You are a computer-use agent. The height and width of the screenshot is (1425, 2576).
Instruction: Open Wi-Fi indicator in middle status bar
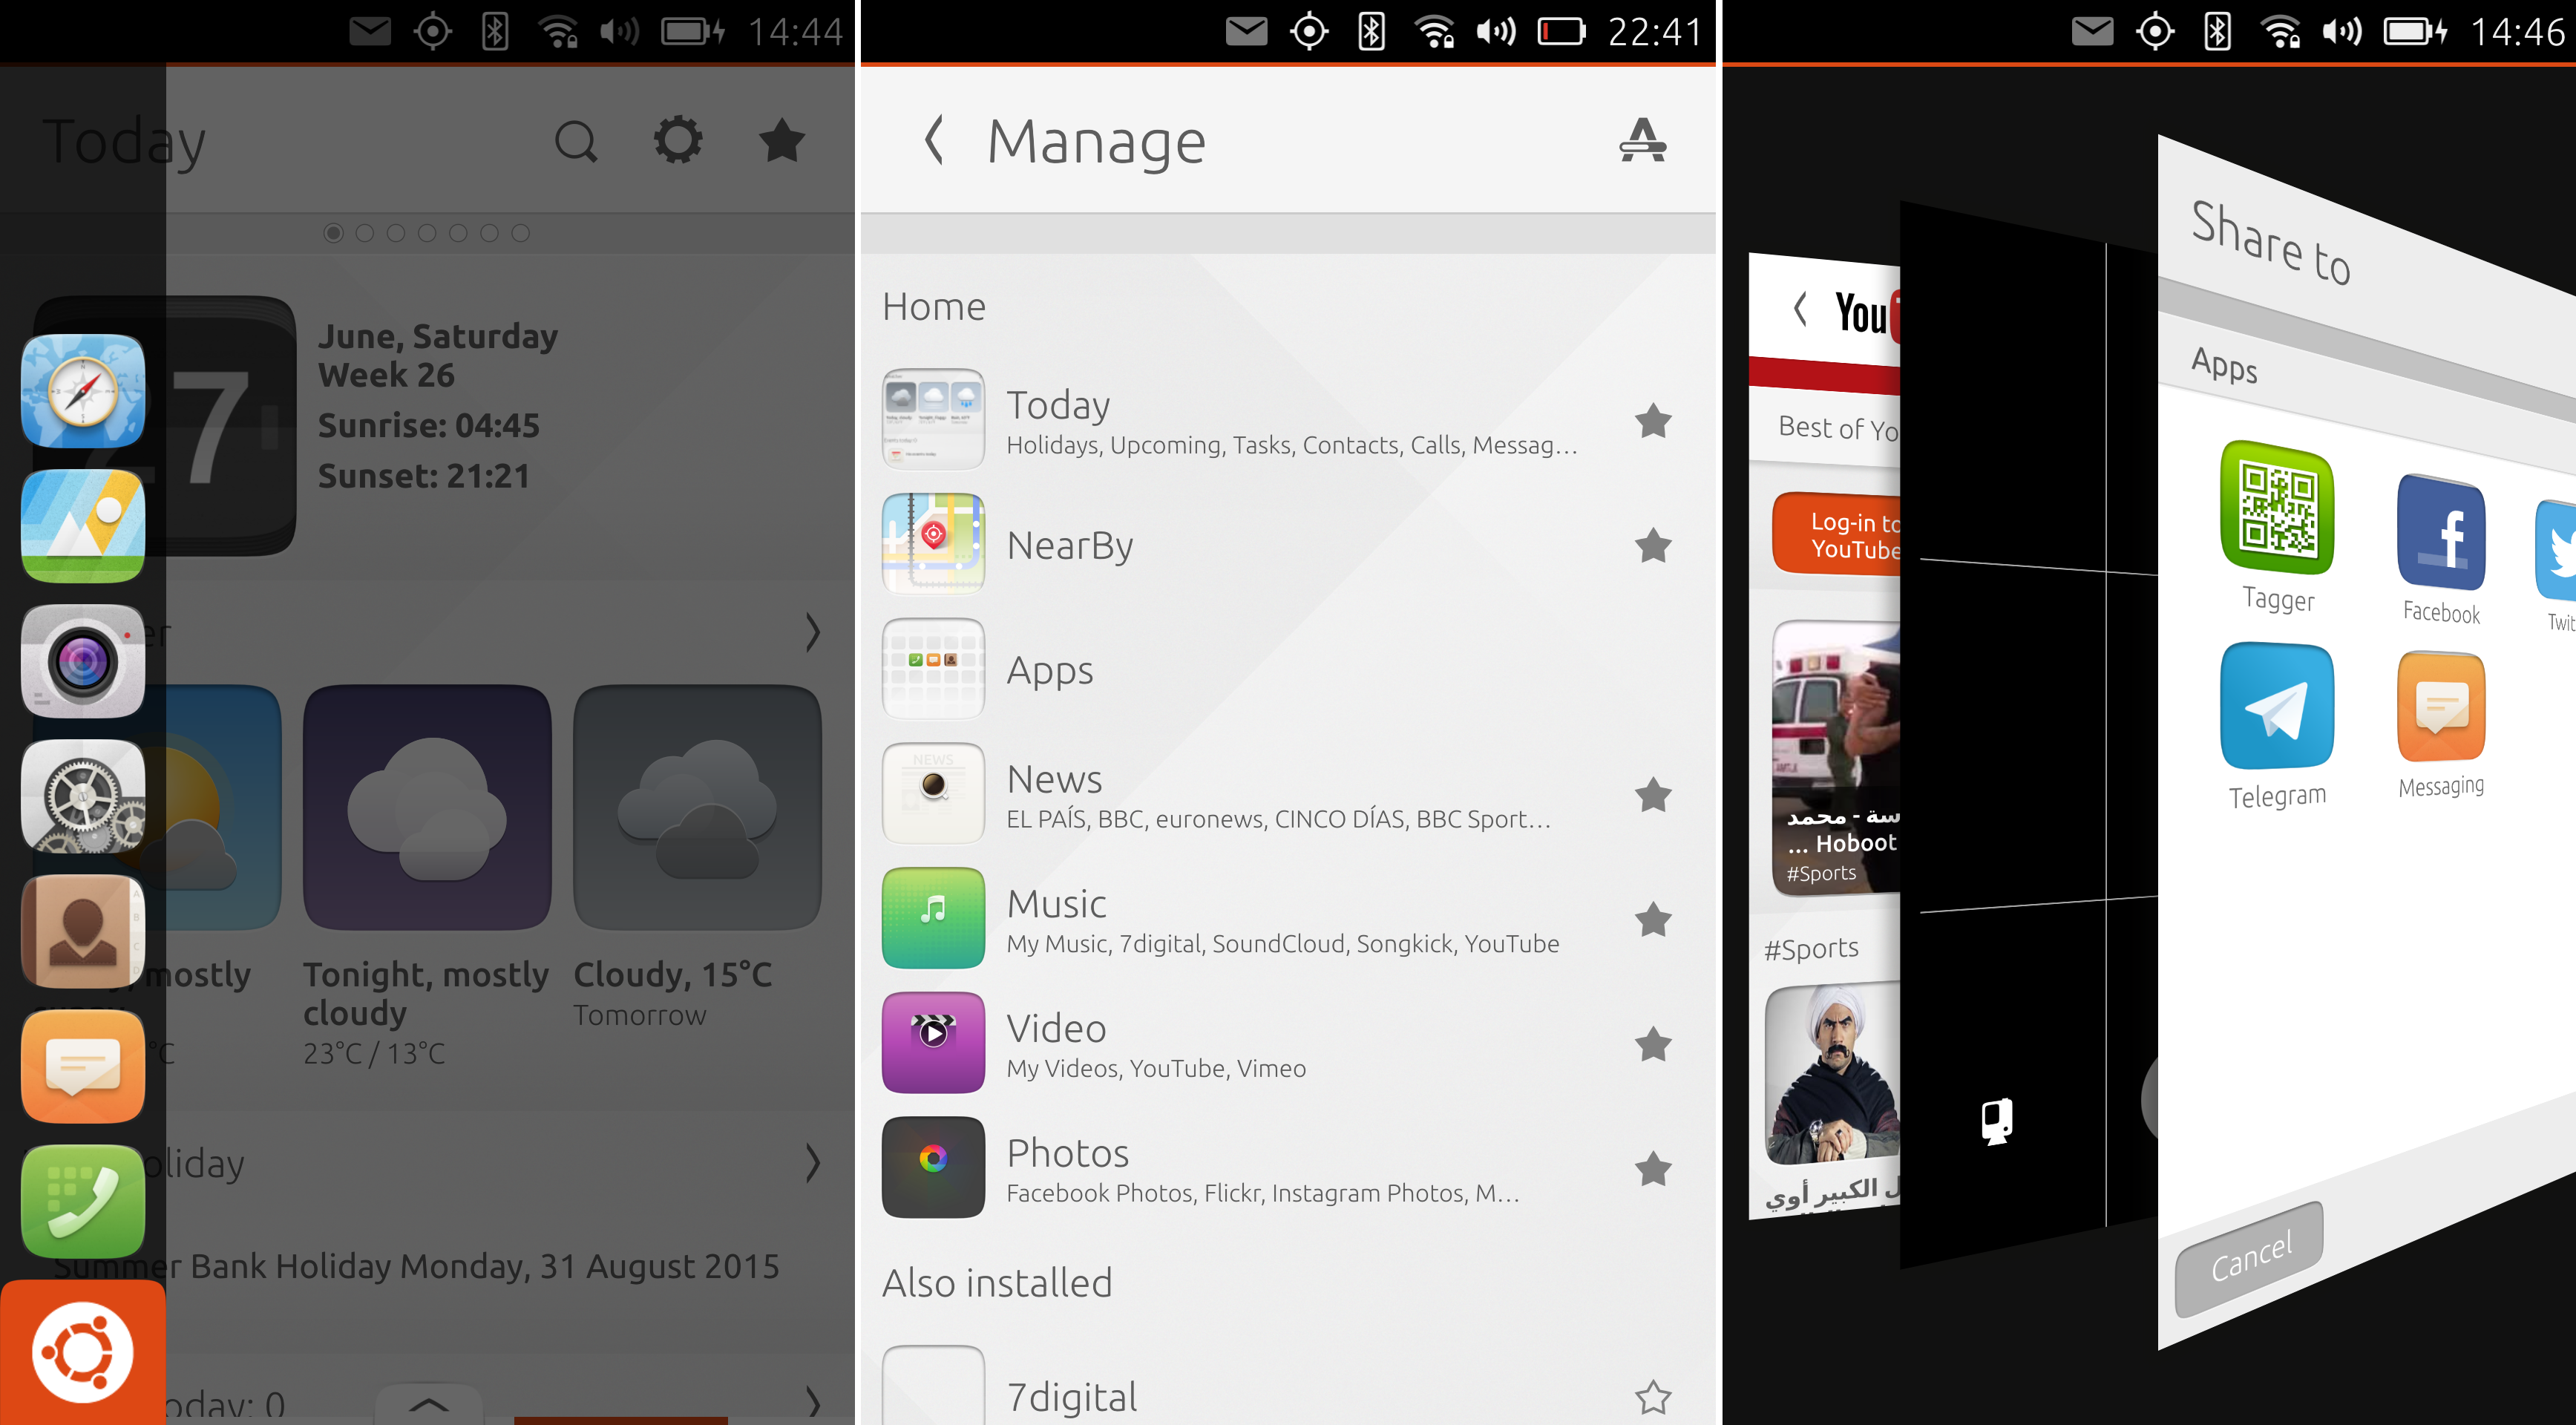click(x=1435, y=32)
